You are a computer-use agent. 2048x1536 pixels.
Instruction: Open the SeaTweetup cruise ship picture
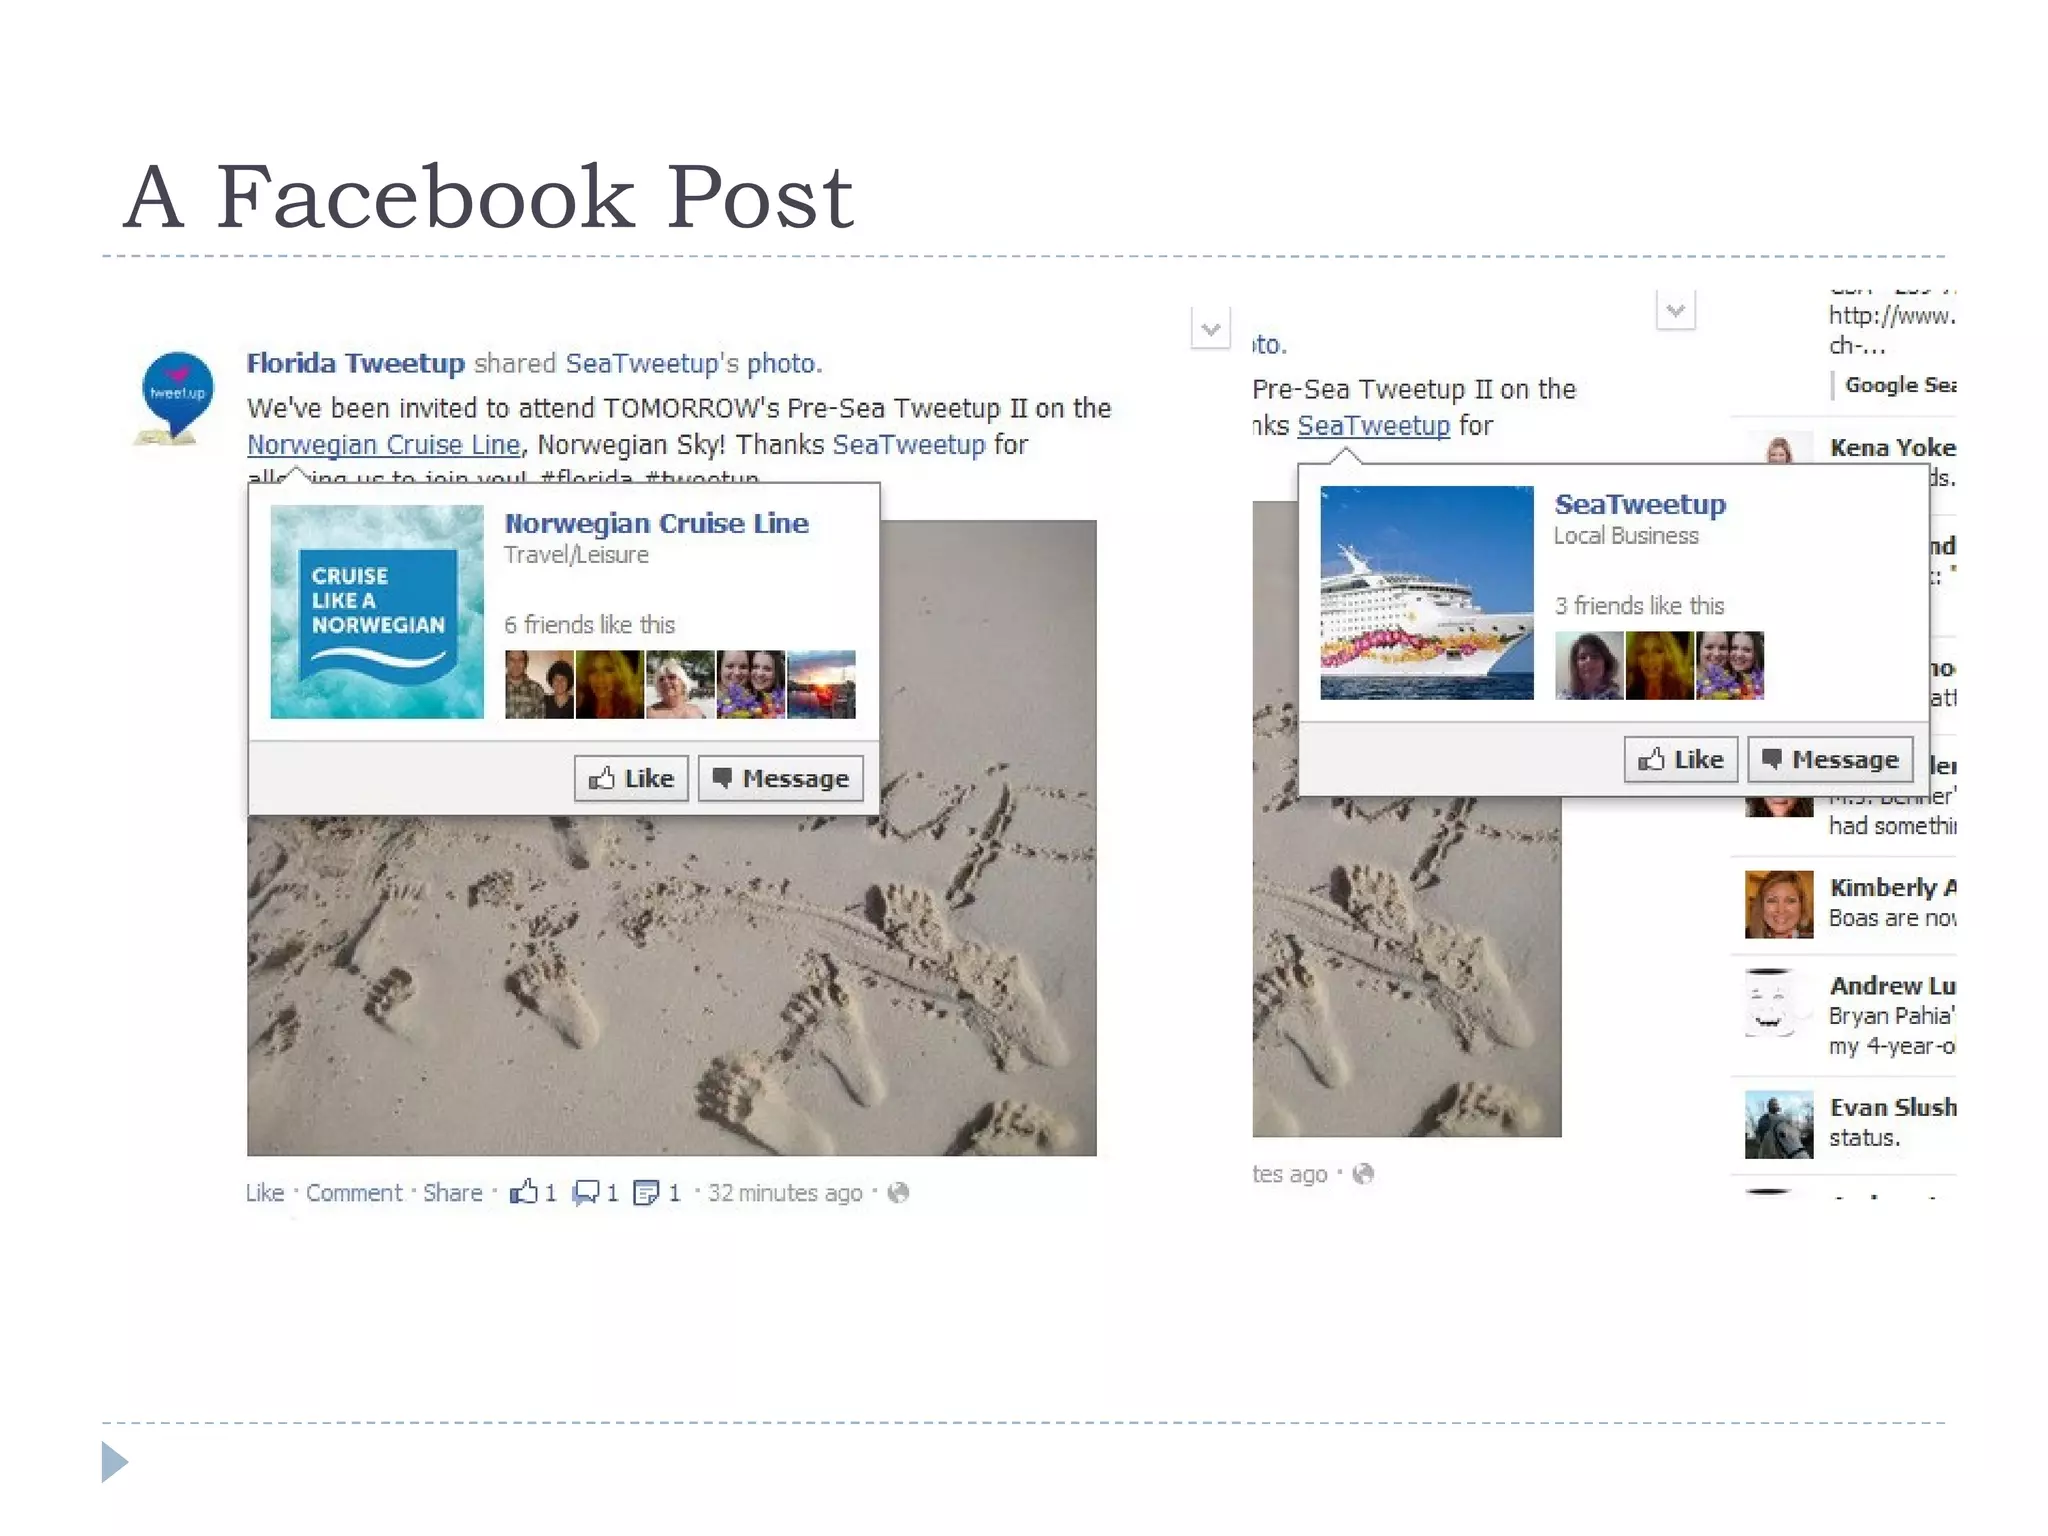click(x=1427, y=592)
